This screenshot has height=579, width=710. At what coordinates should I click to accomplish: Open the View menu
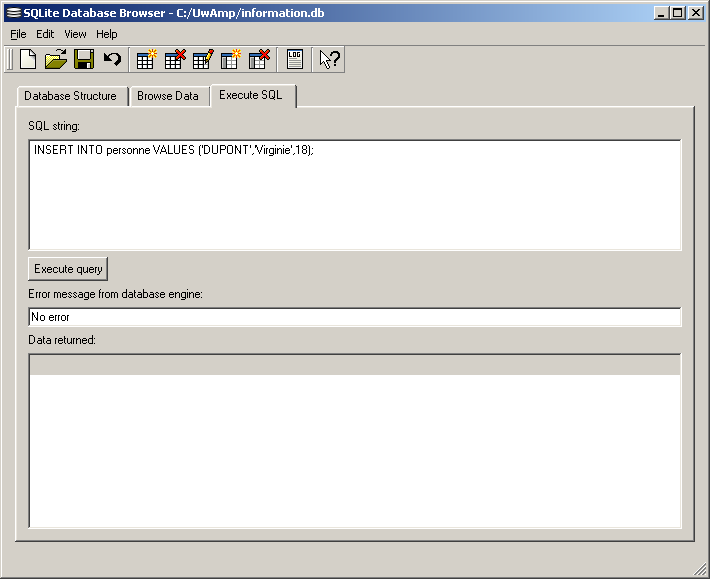pos(75,34)
